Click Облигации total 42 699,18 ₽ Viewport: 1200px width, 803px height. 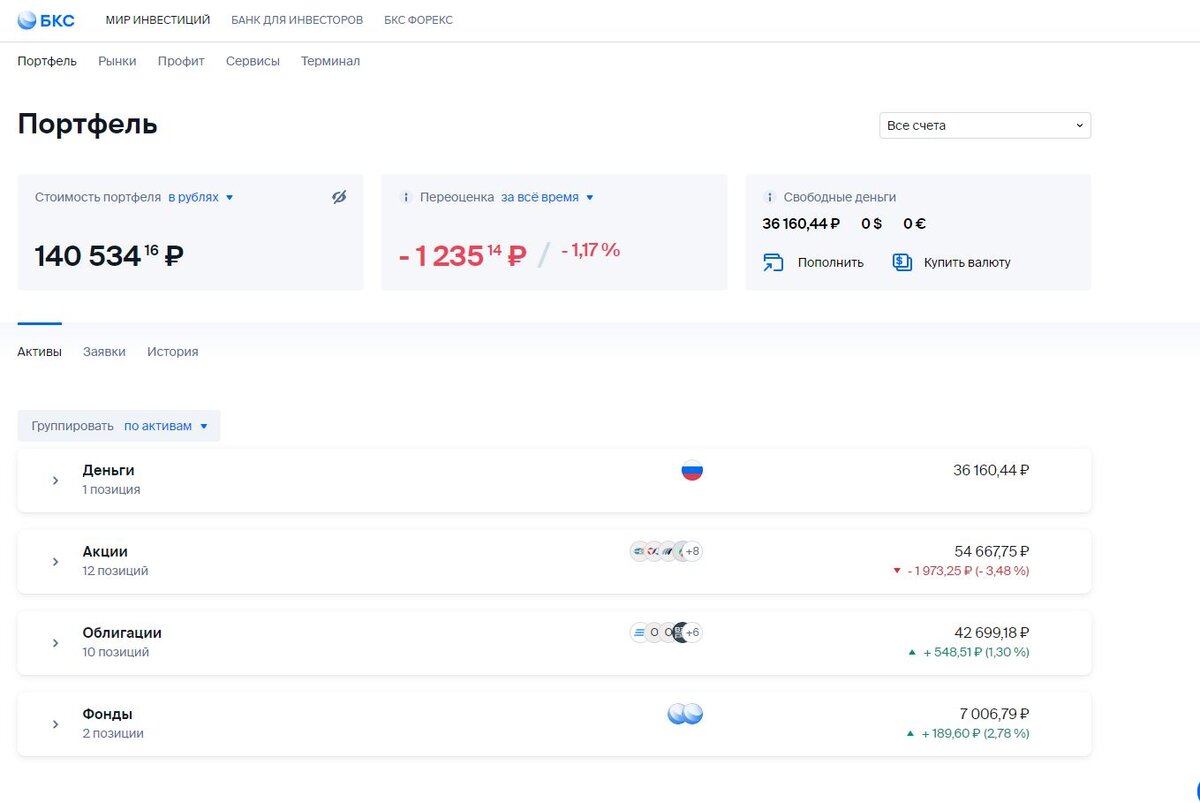(x=992, y=632)
